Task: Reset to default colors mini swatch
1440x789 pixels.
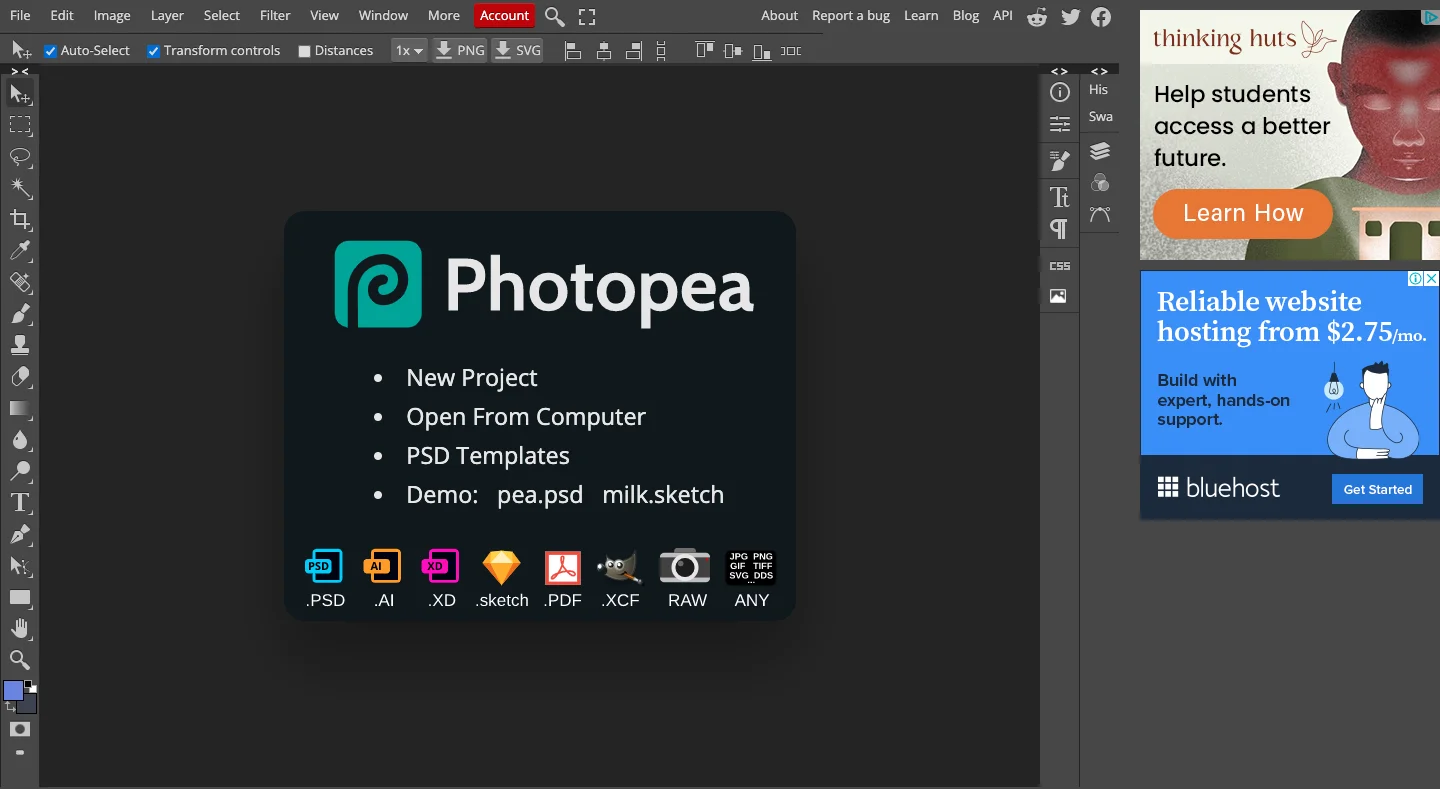Action: pos(30,687)
